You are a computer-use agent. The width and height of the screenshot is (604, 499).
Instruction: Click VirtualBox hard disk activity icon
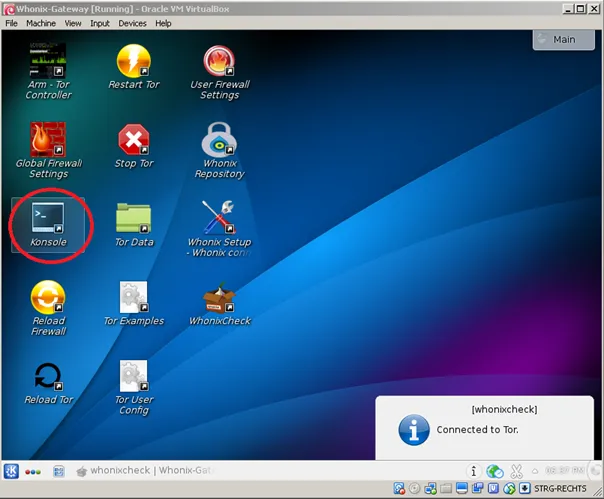click(399, 489)
